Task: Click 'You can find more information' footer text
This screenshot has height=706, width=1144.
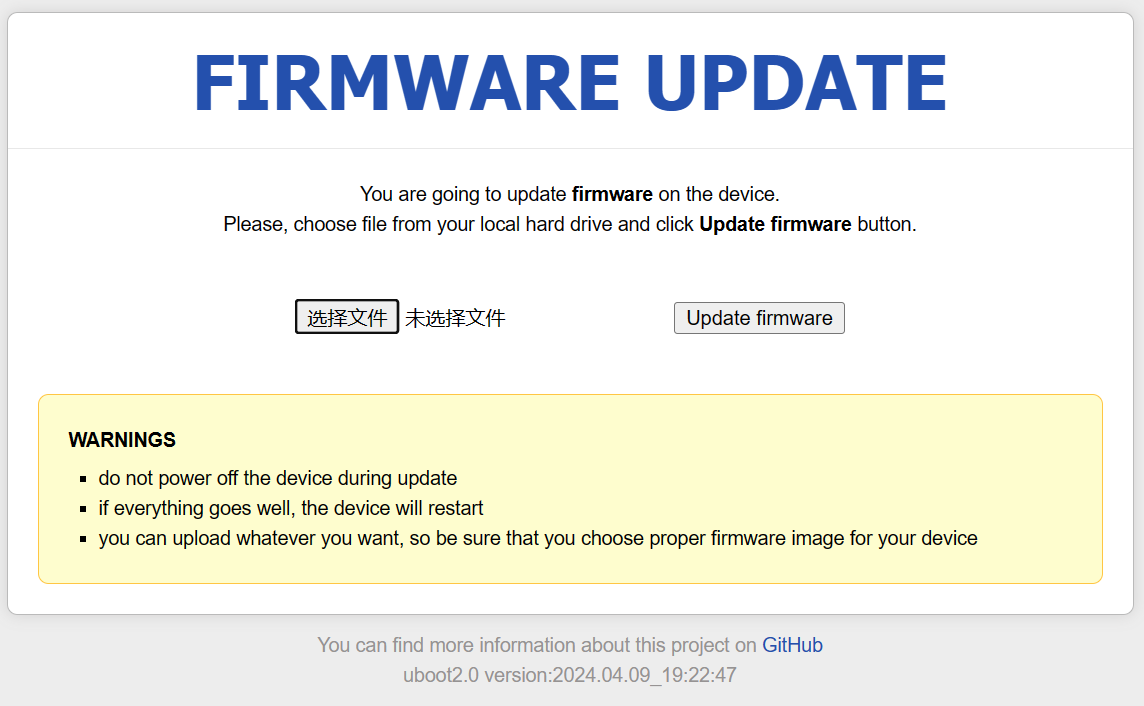Action: point(537,645)
